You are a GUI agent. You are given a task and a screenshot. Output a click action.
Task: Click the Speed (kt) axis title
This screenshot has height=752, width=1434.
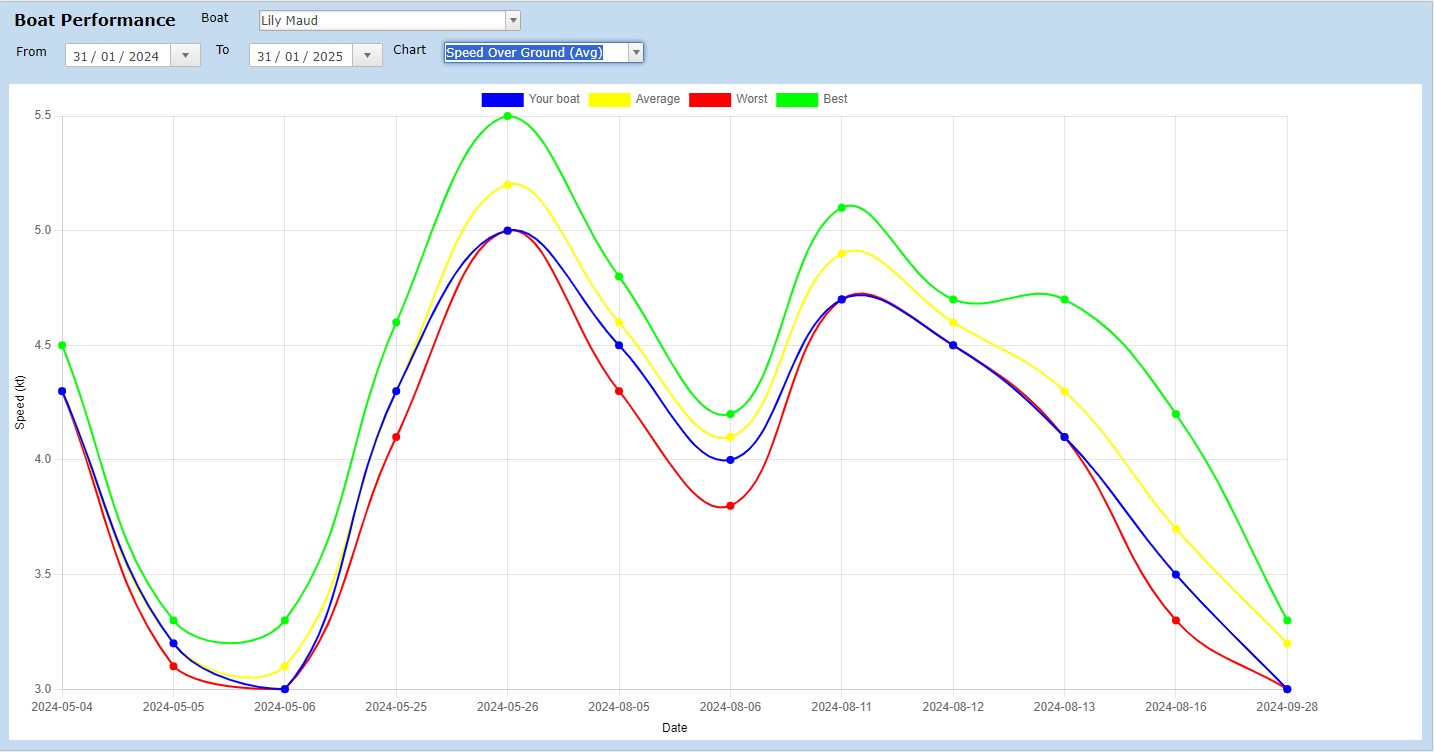pyautogui.click(x=19, y=402)
